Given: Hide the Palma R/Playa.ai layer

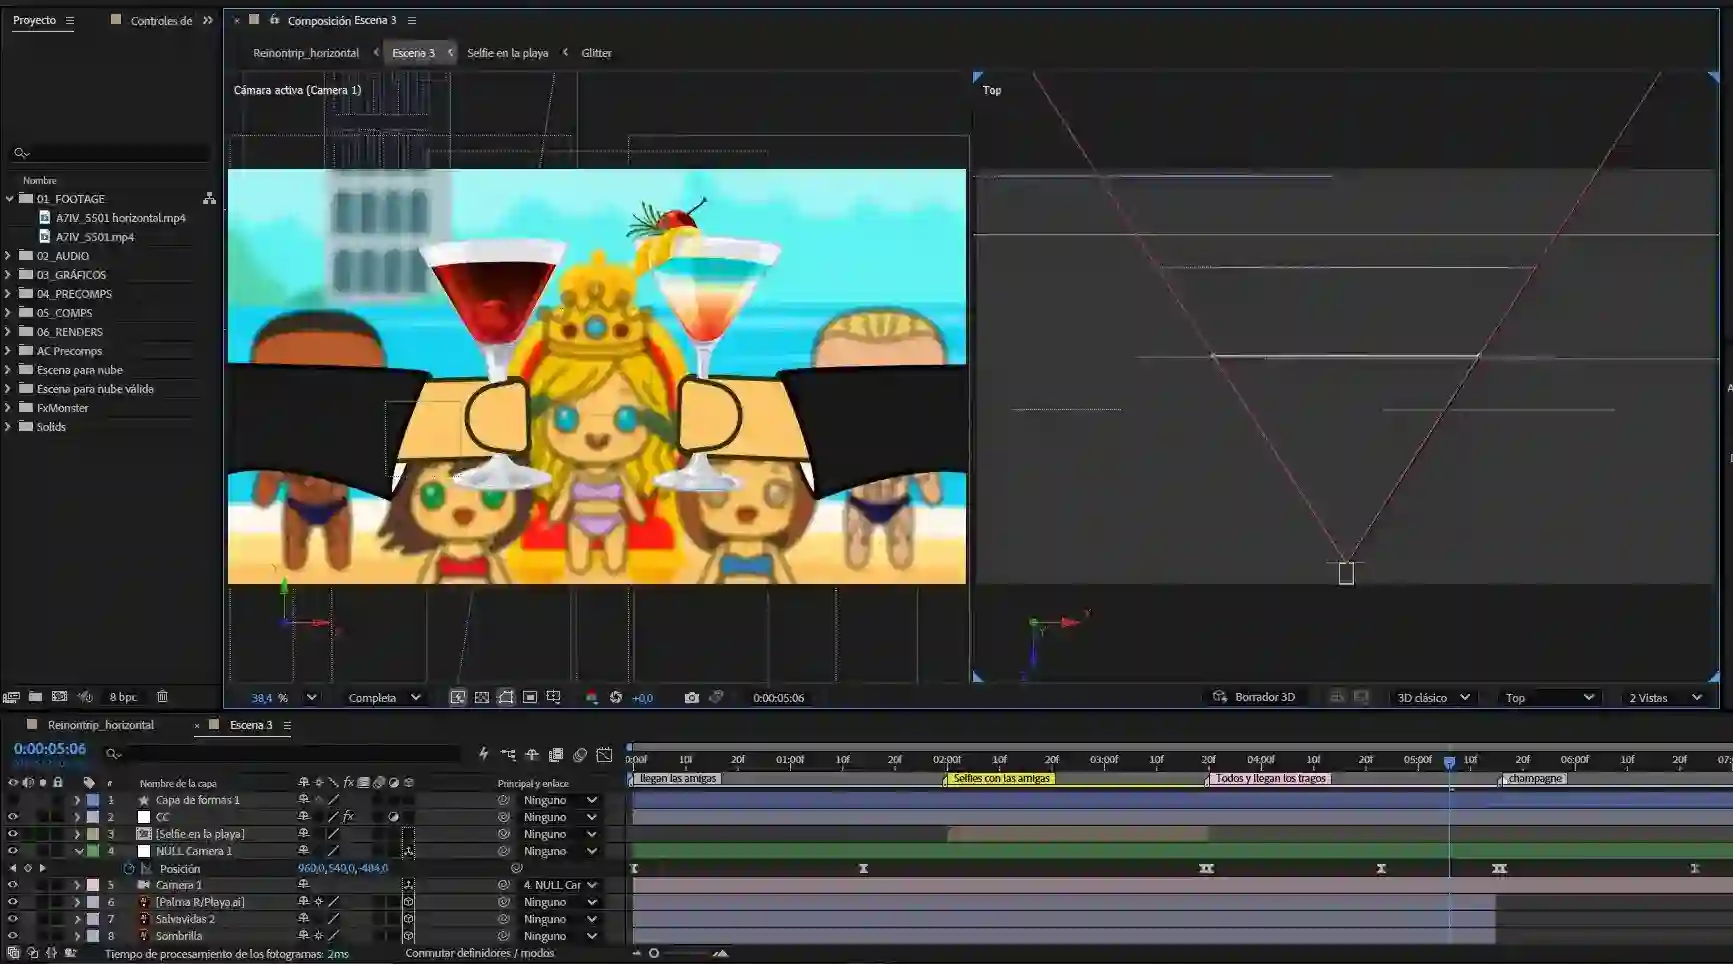Looking at the screenshot, I should pos(13,902).
